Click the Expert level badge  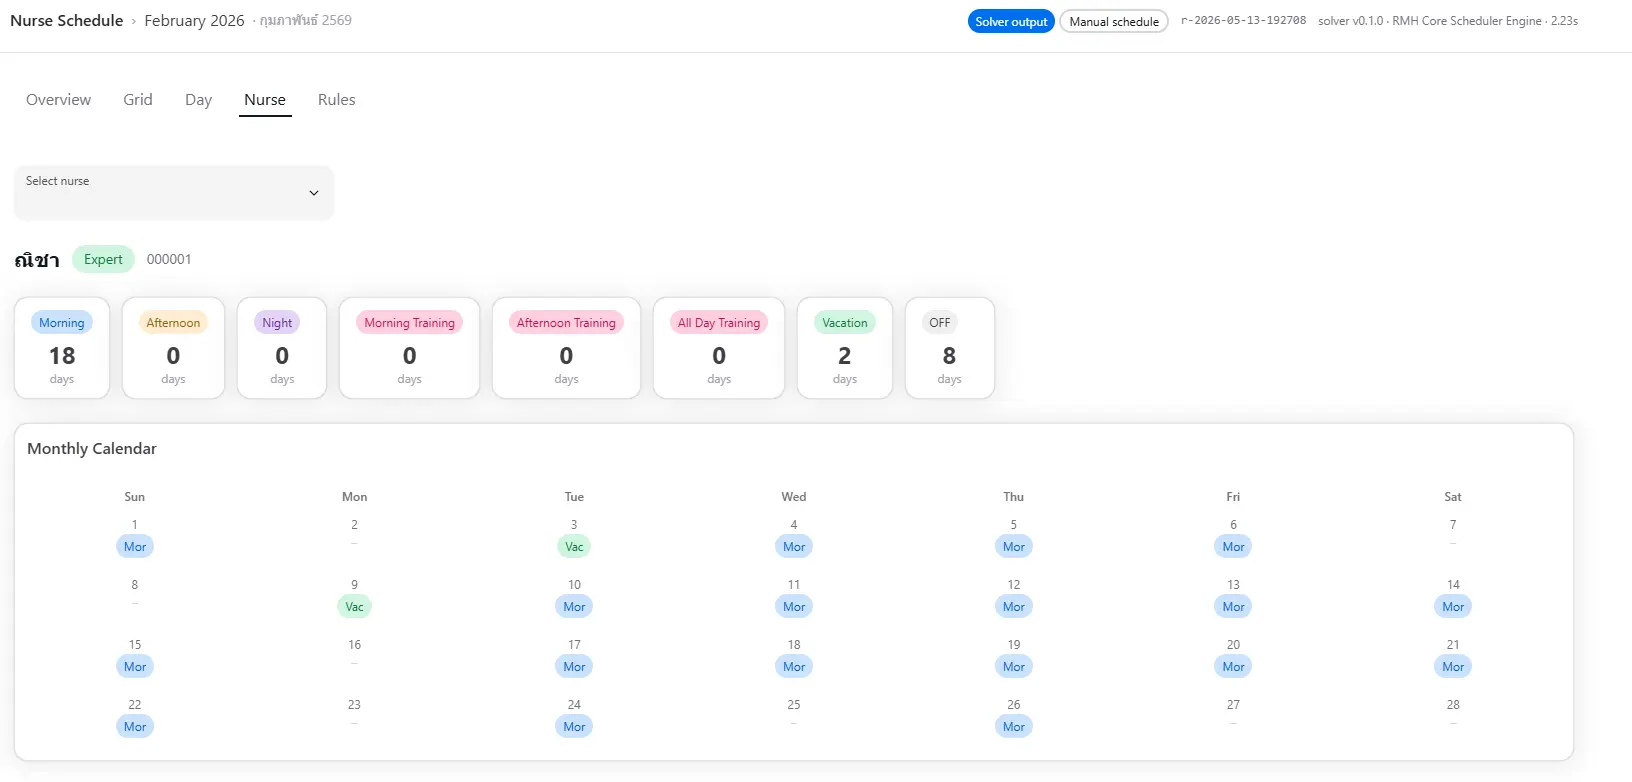(103, 259)
